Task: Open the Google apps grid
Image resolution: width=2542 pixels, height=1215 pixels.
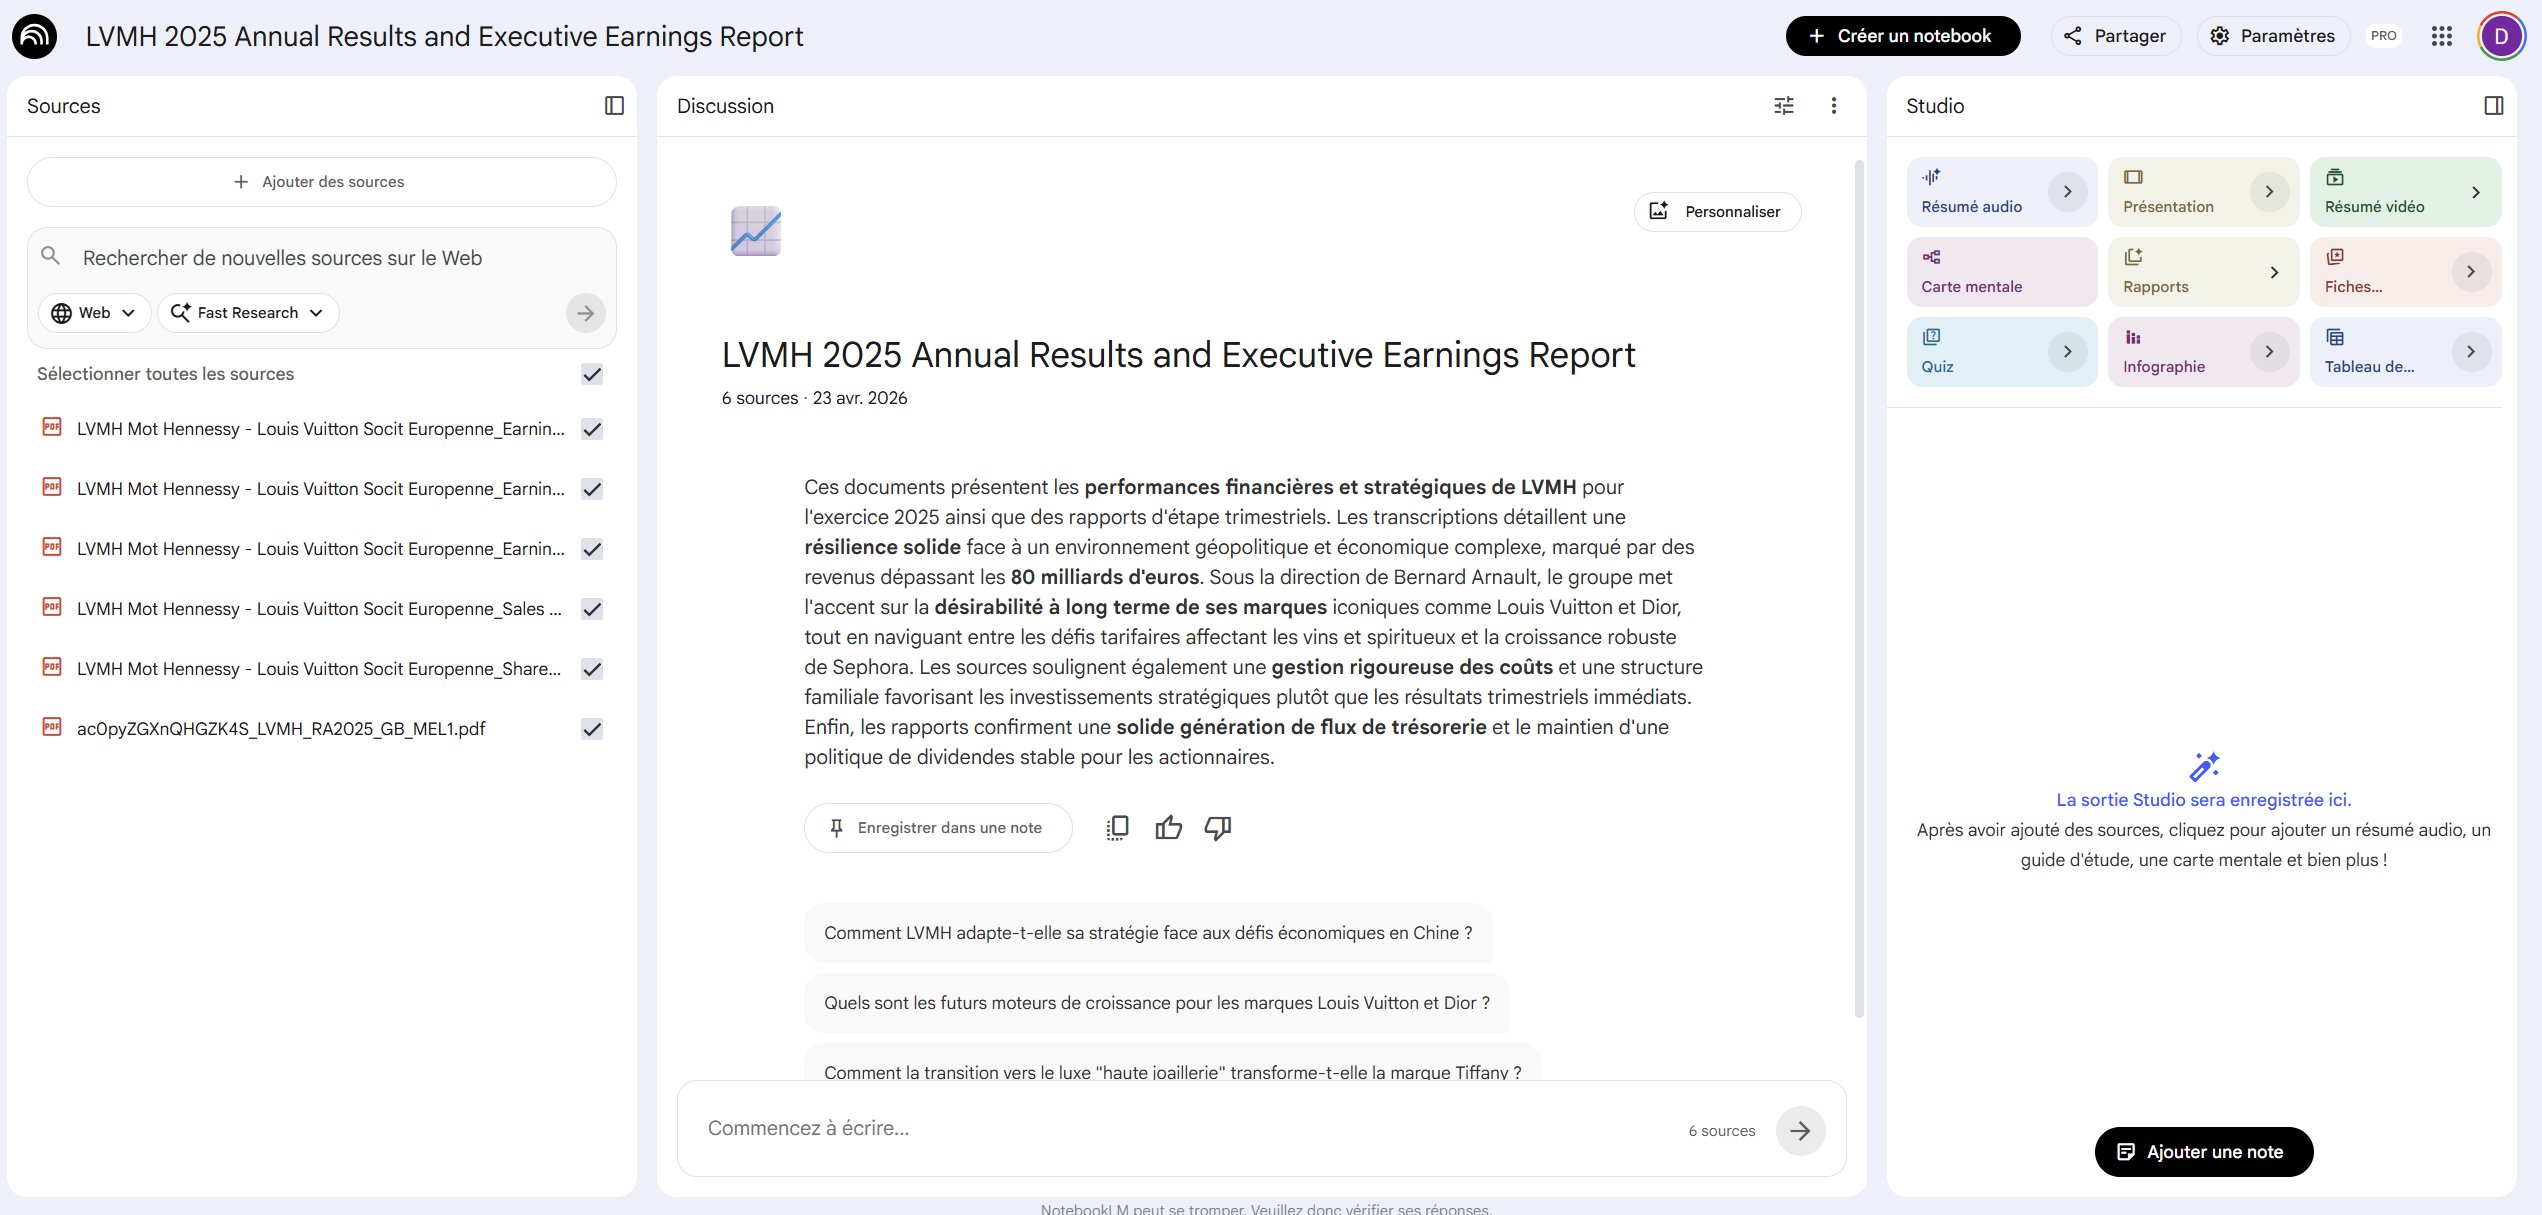Action: click(2441, 36)
